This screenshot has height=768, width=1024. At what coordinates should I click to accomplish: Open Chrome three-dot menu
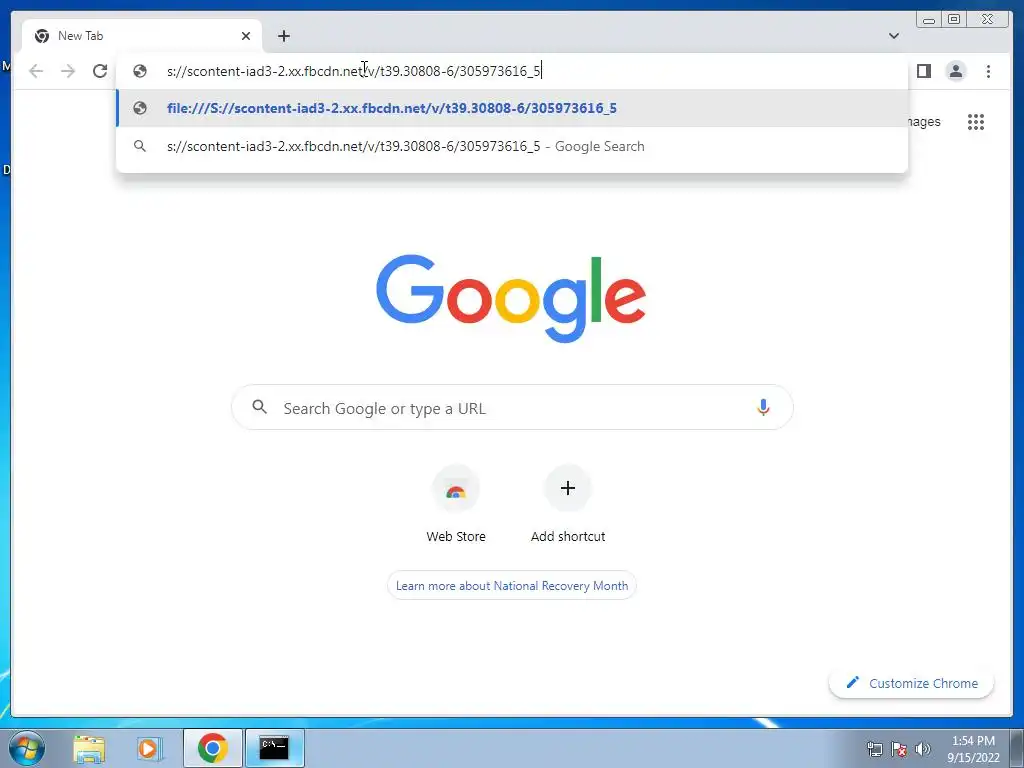point(988,71)
